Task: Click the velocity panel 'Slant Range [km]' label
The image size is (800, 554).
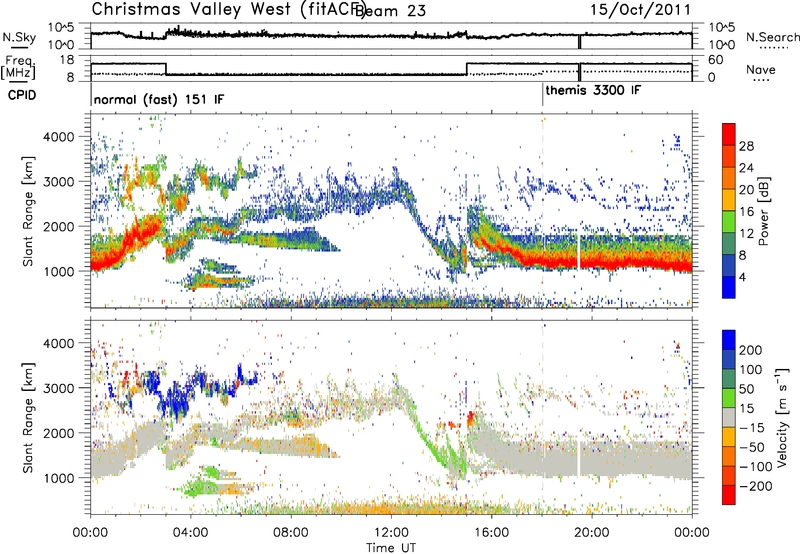Action: coord(28,417)
